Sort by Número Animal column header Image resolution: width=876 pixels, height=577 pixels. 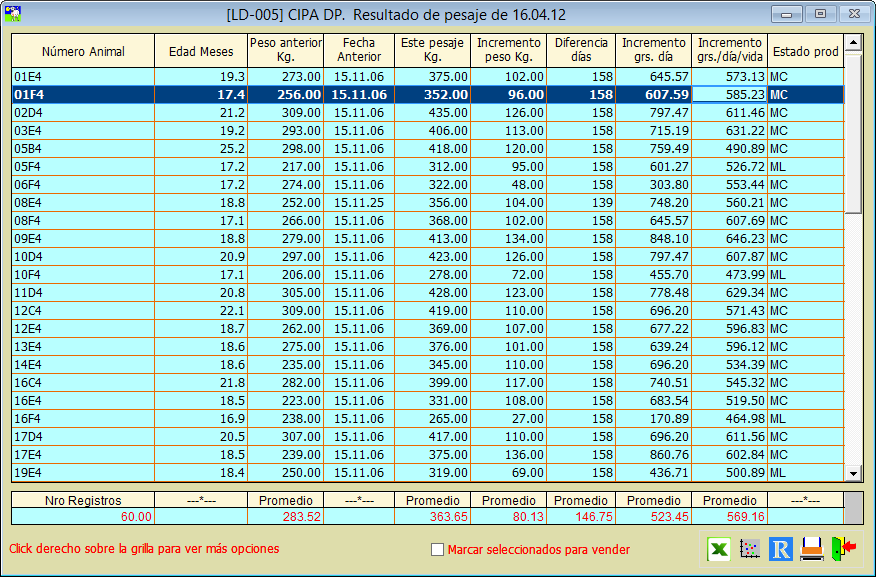(x=83, y=51)
